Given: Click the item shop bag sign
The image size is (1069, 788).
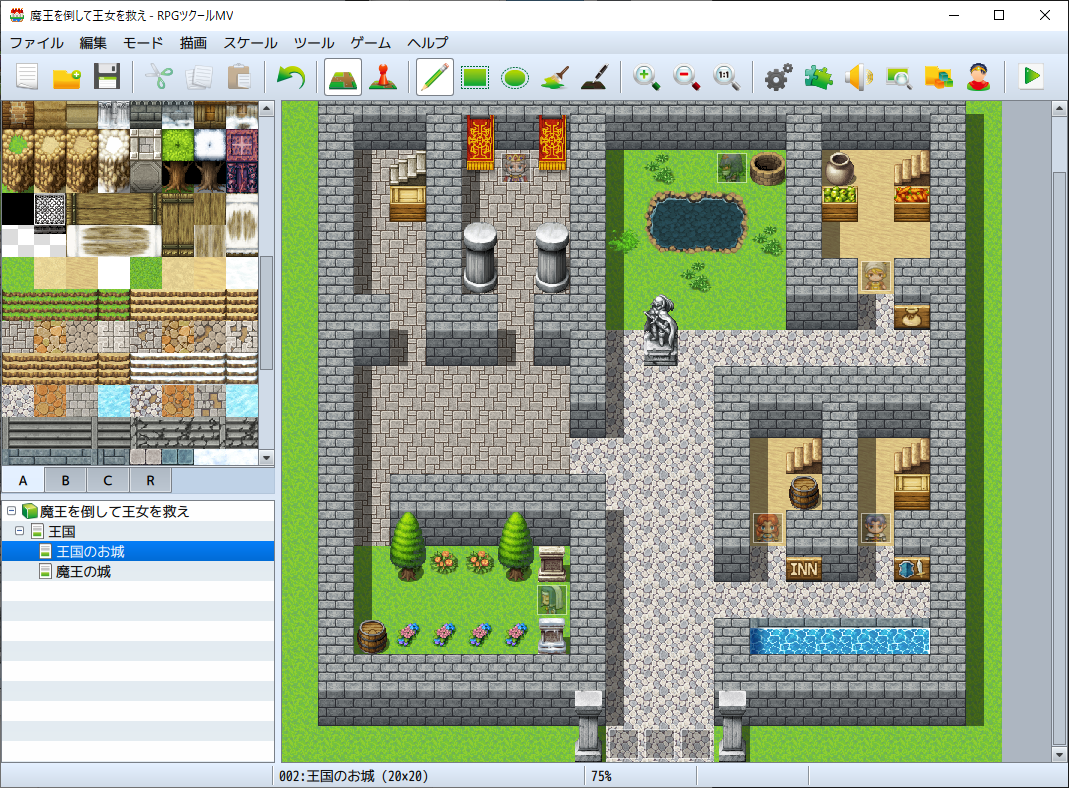Looking at the screenshot, I should click(x=912, y=318).
